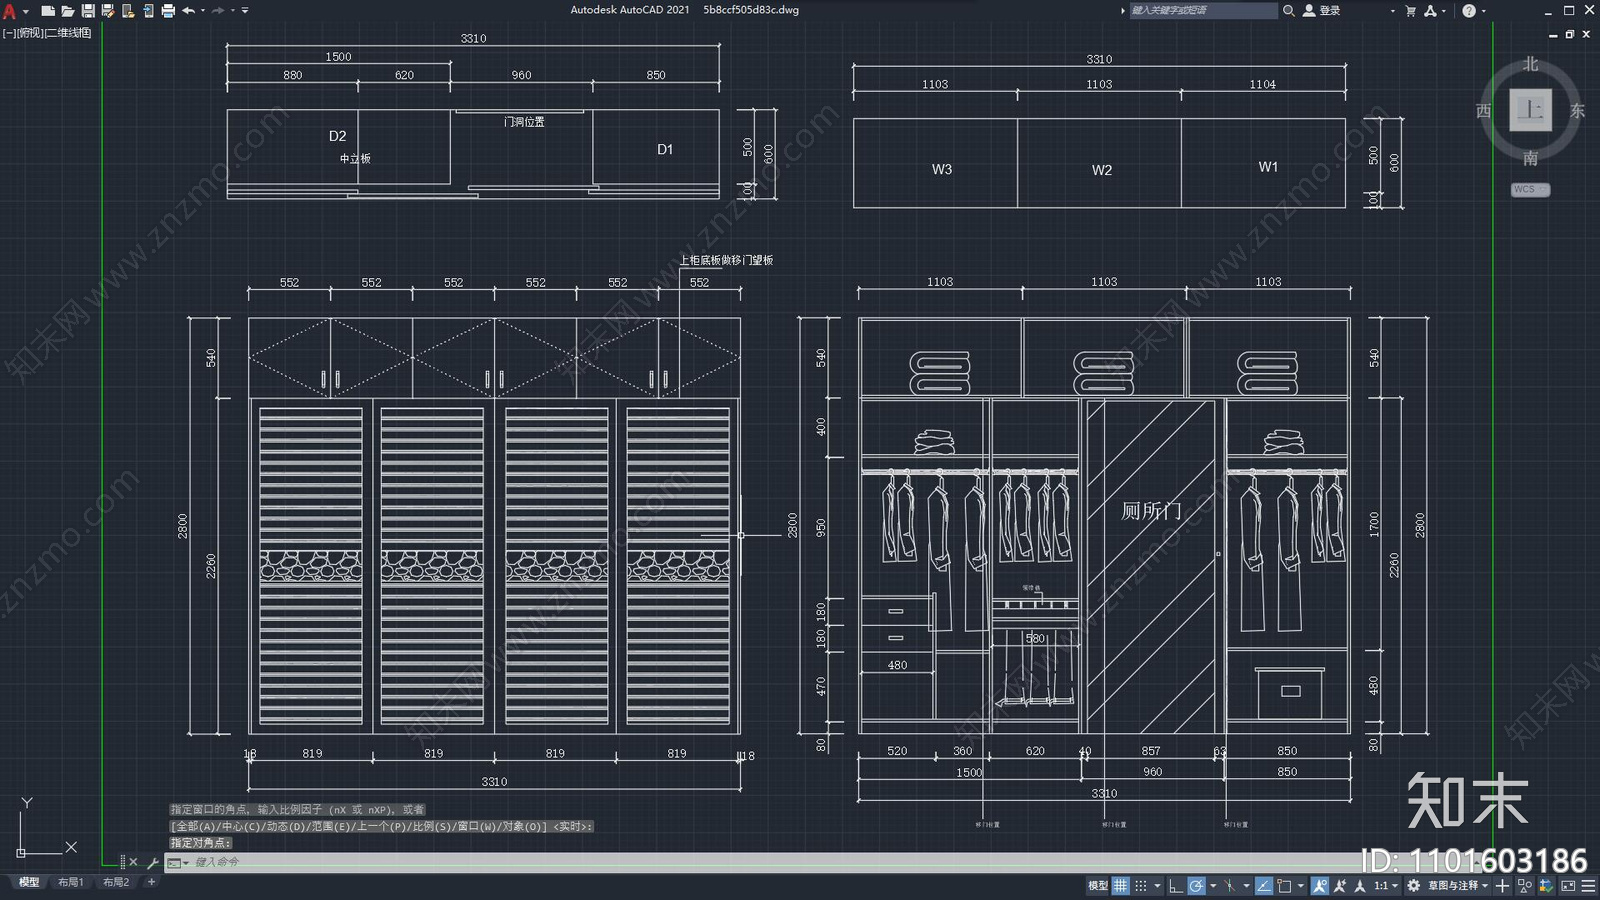Toggle auto-add annotation scales icon
Viewport: 1600px width, 900px height.
[x=1340, y=885]
